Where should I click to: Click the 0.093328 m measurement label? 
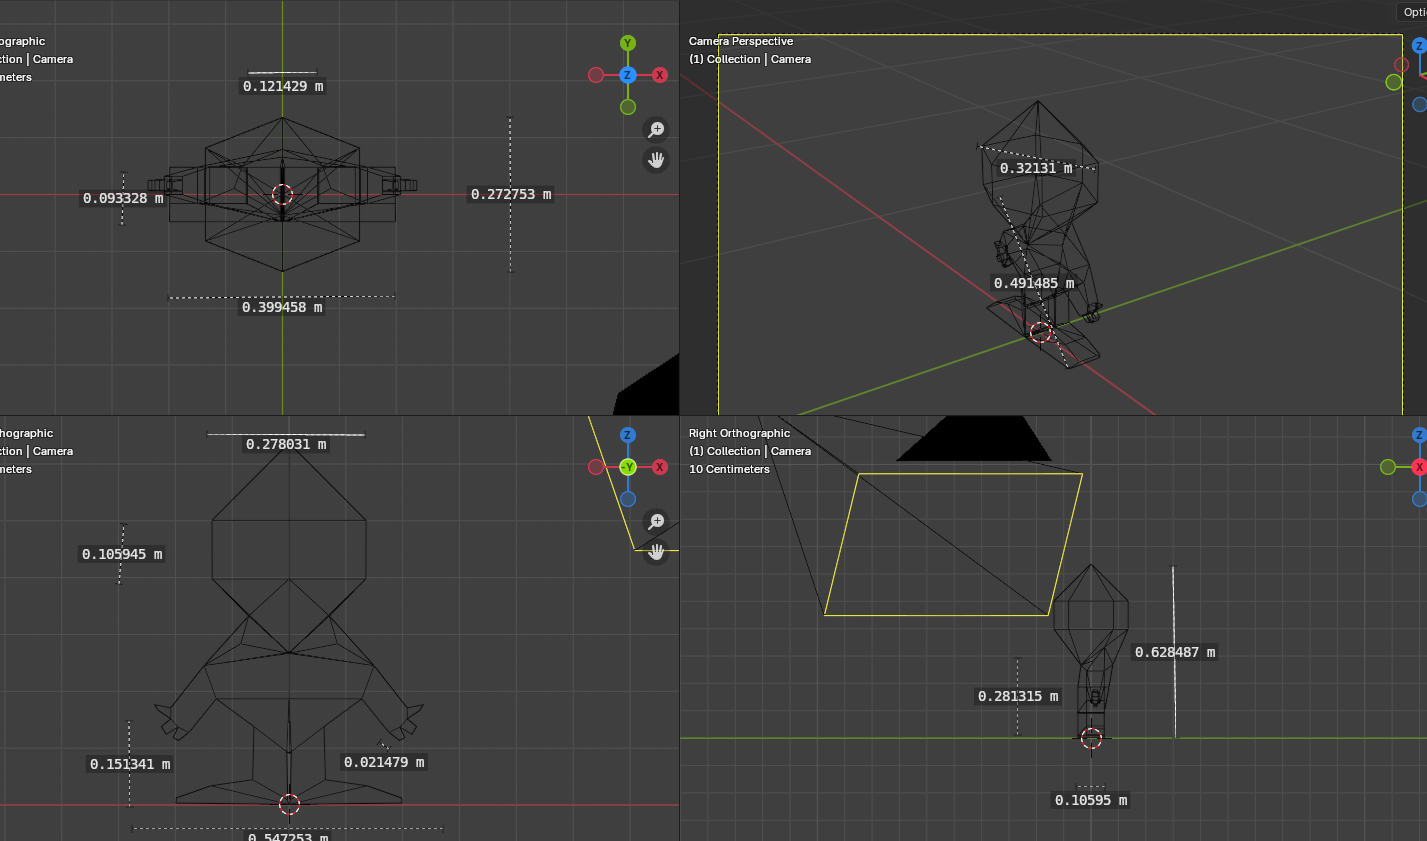(123, 198)
